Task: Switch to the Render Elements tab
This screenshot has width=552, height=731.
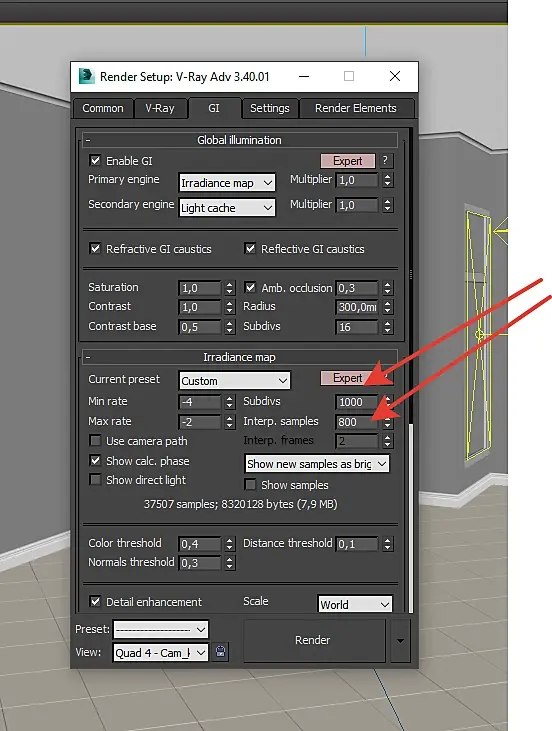Action: (x=356, y=108)
